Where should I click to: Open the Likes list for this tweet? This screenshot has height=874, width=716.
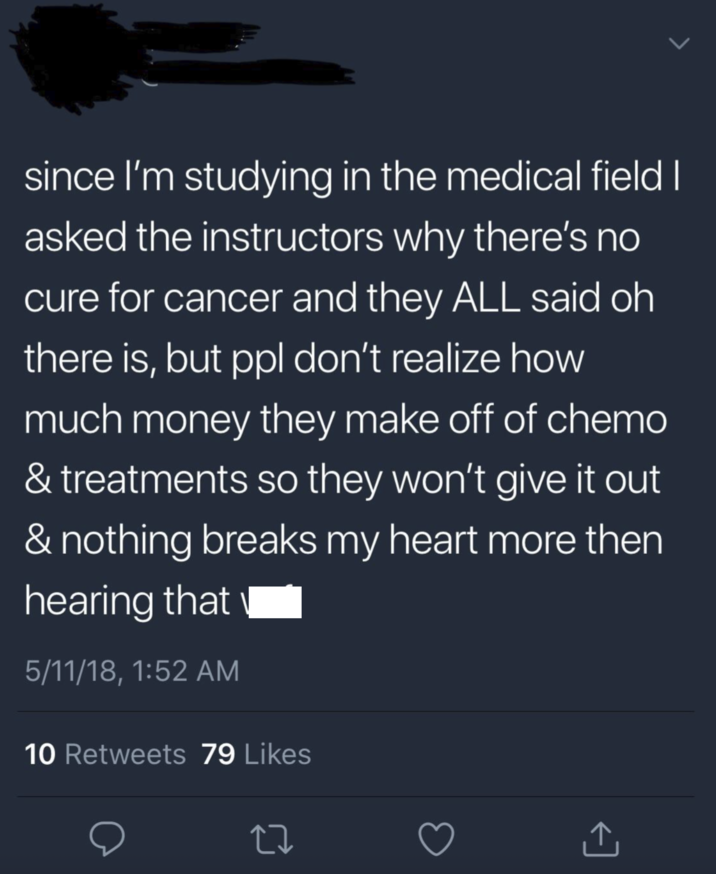273,753
